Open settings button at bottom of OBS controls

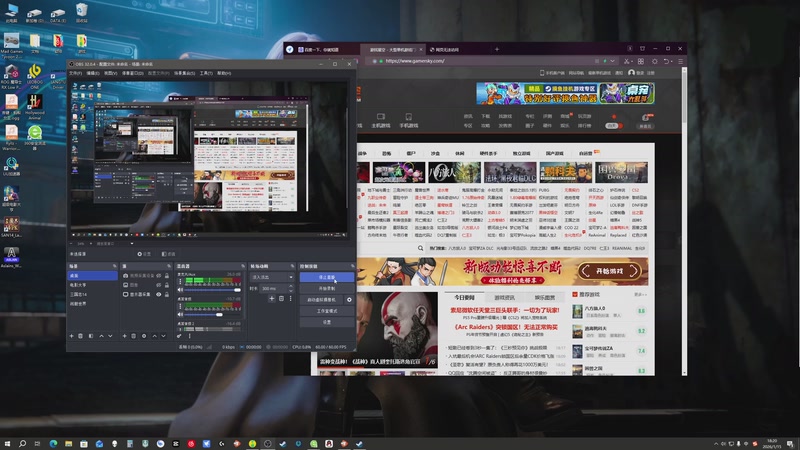pos(327,322)
